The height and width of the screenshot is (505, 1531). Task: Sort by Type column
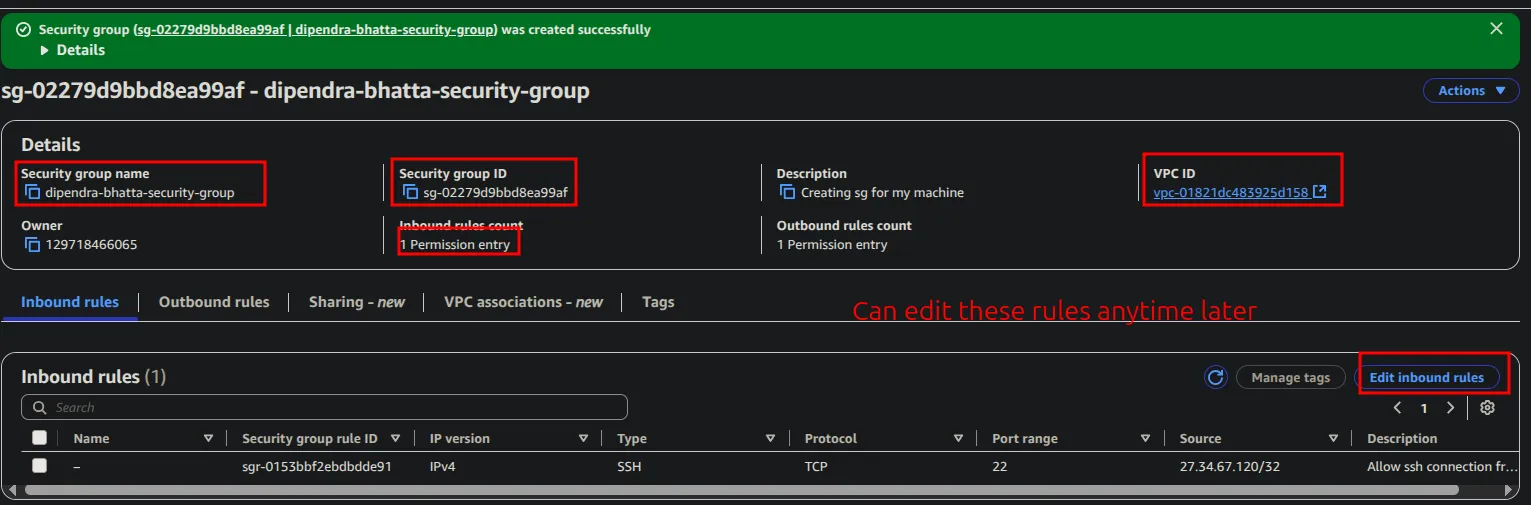[x=770, y=438]
